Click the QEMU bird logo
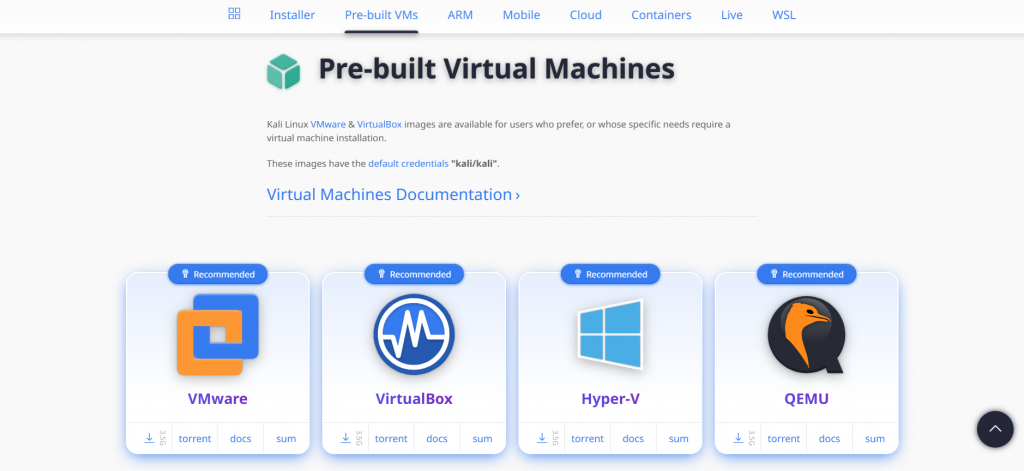The width and height of the screenshot is (1024, 471). tap(807, 334)
